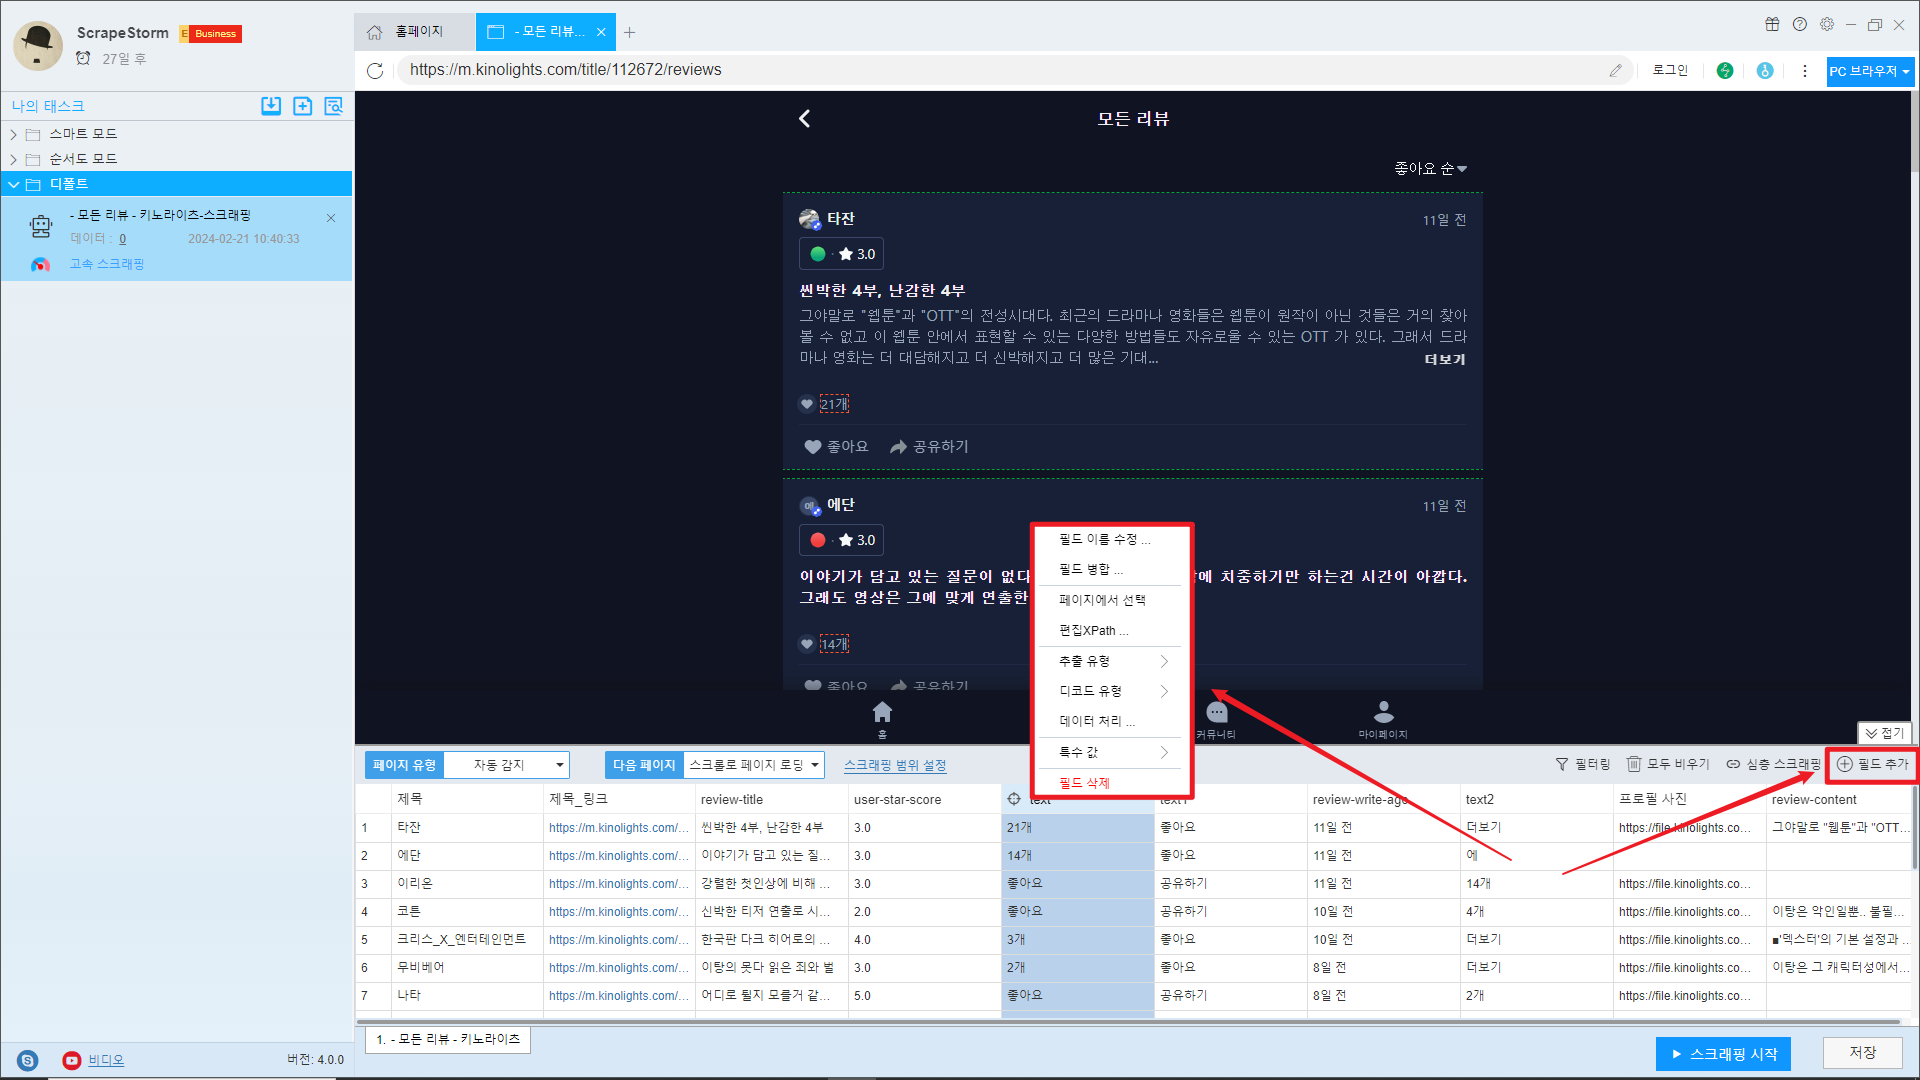Image resolution: width=1920 pixels, height=1080 pixels.
Task: Open the 페이지 유형 자동 감지 dropdown
Action: coord(506,765)
